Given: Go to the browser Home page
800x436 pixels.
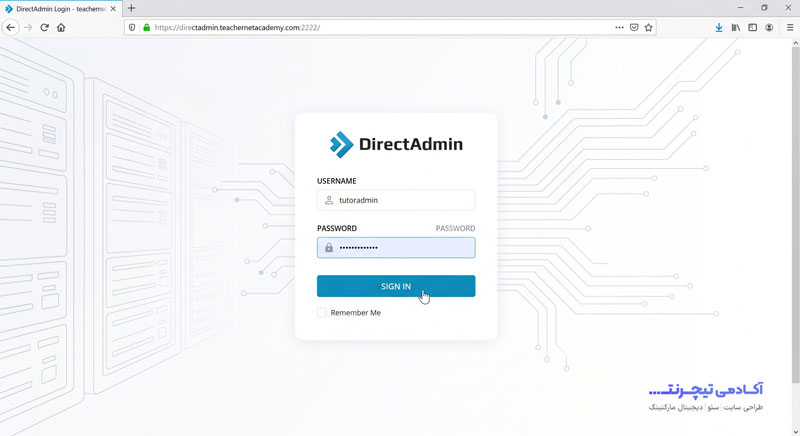Looking at the screenshot, I should [x=61, y=28].
